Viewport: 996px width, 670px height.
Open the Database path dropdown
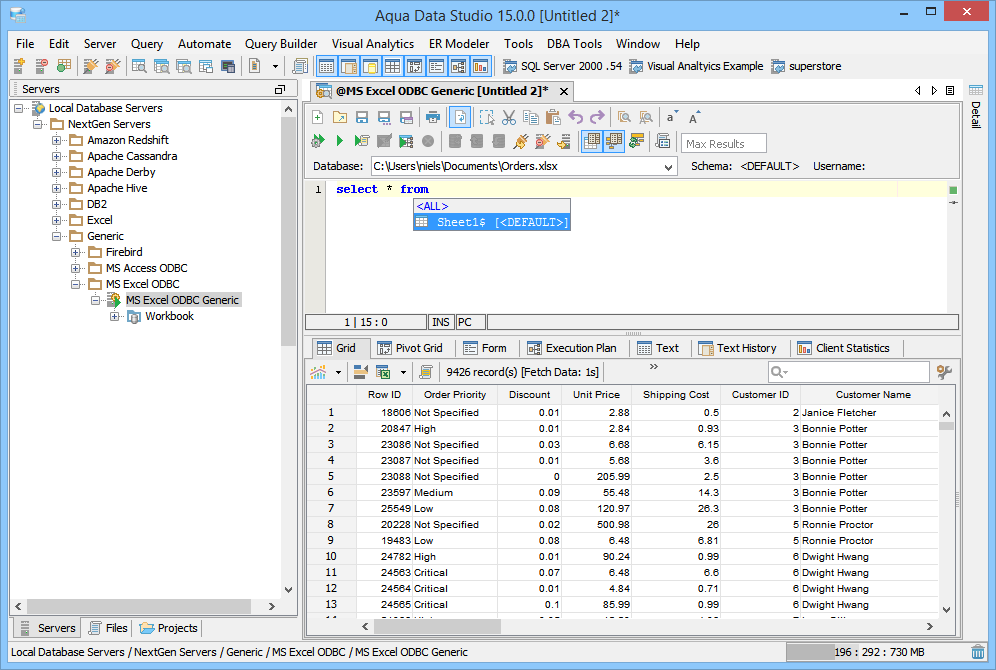click(668, 167)
